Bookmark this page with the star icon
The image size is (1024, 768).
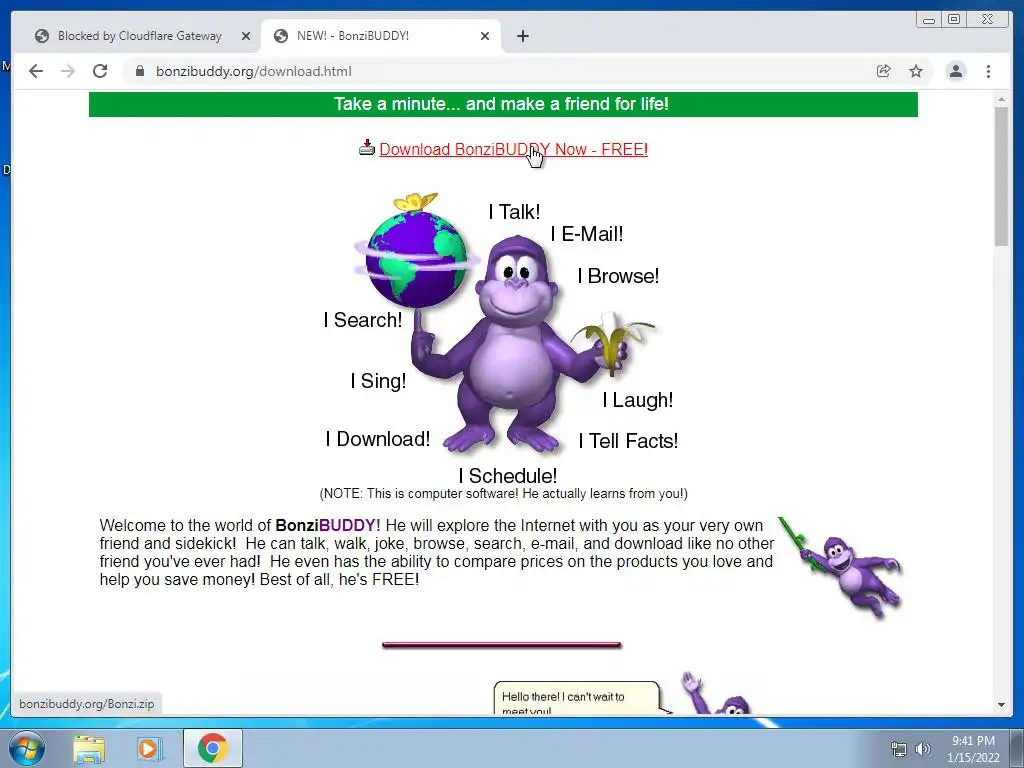(916, 71)
